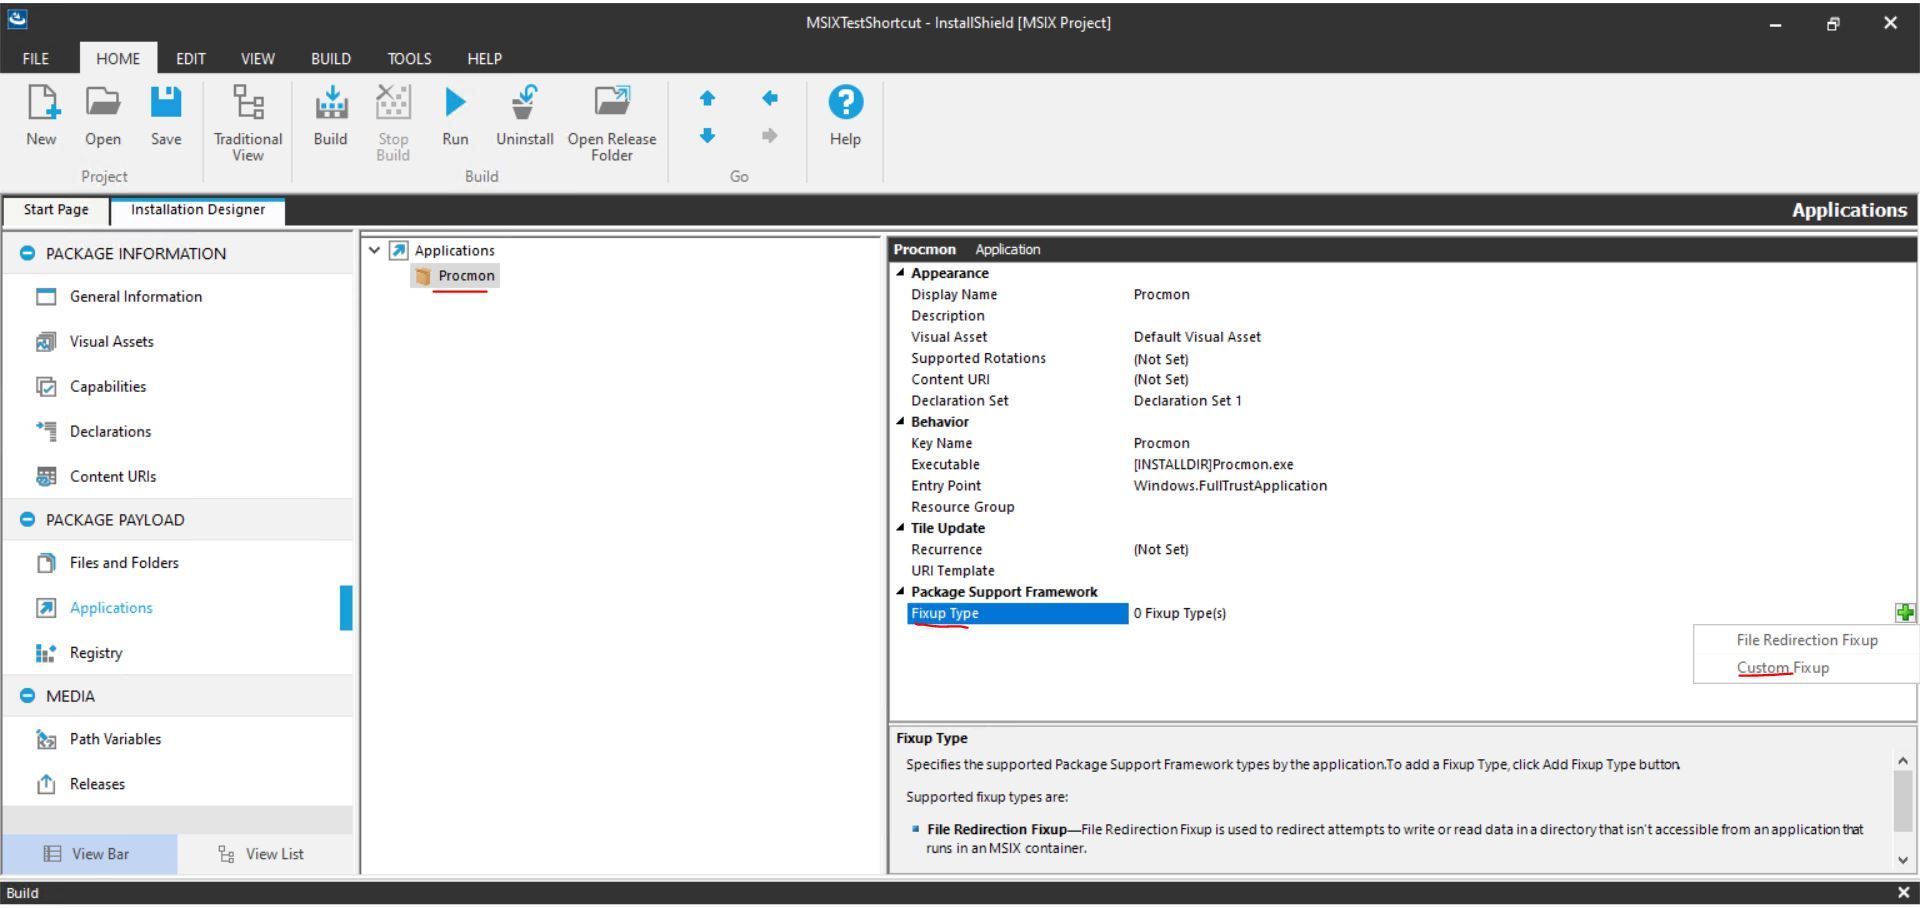Select Custom Fixup from the fixup menu
This screenshot has width=1920, height=908.
(x=1784, y=667)
